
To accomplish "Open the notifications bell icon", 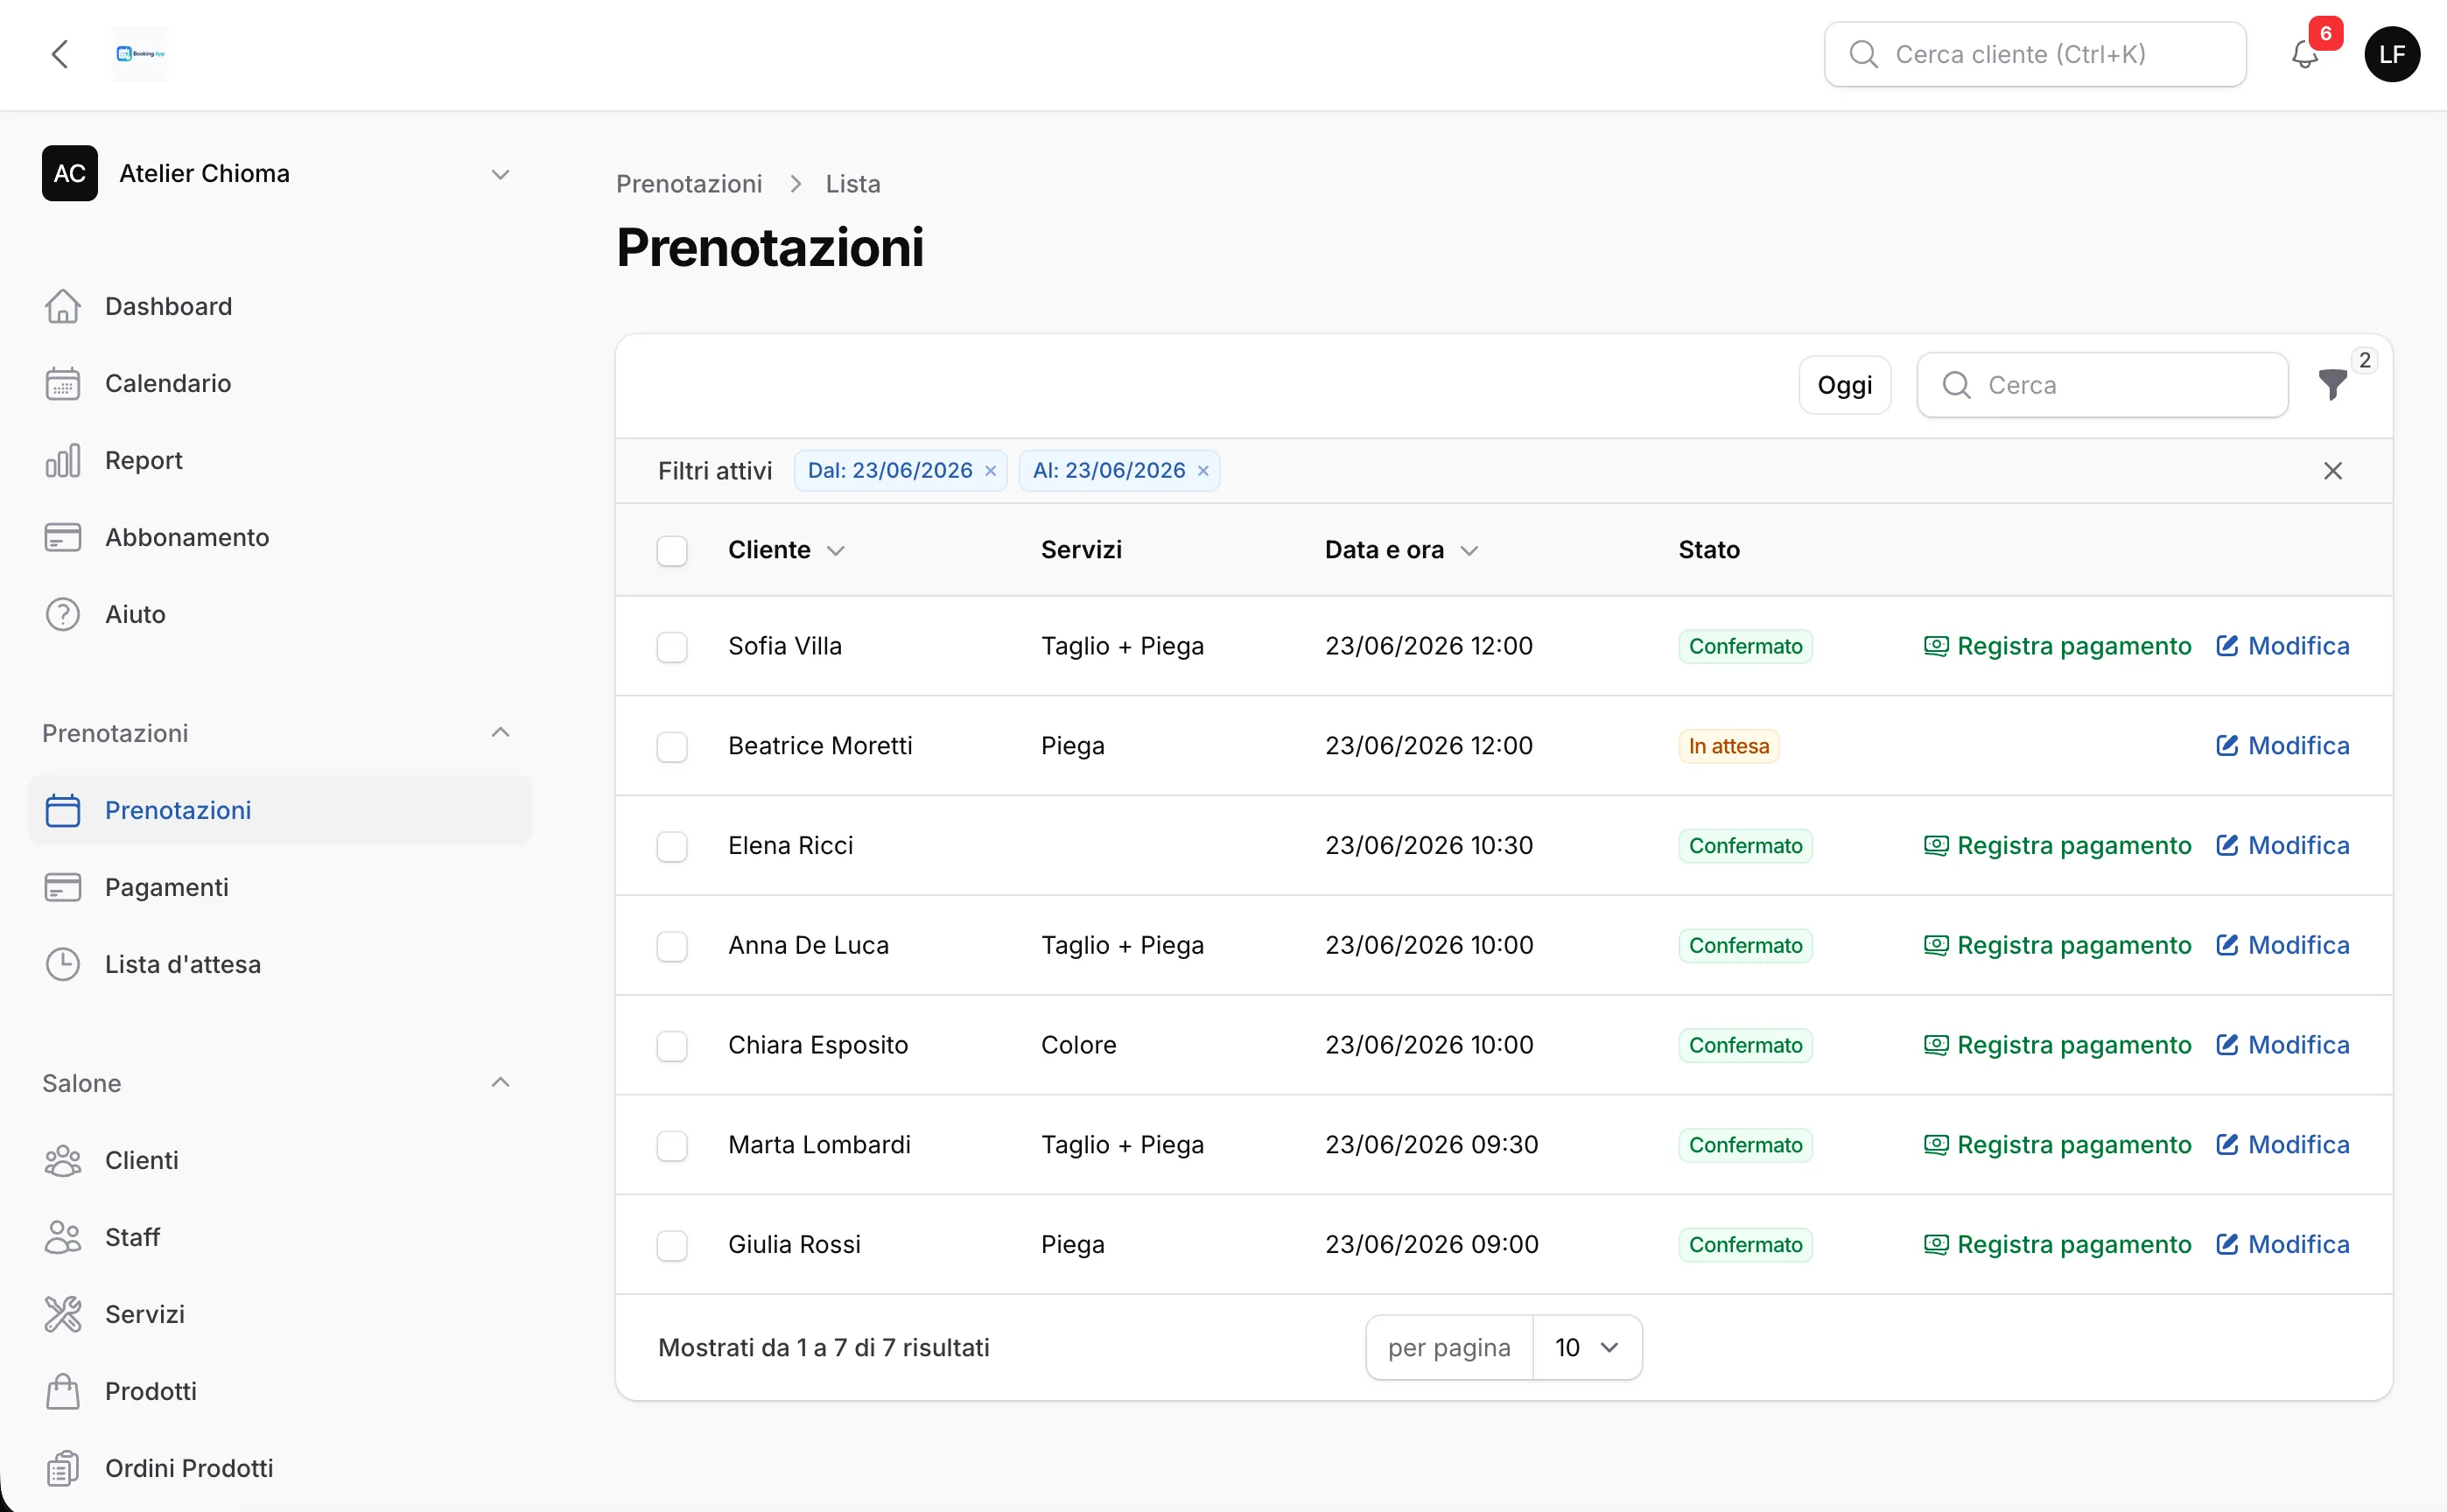I will coord(2304,54).
